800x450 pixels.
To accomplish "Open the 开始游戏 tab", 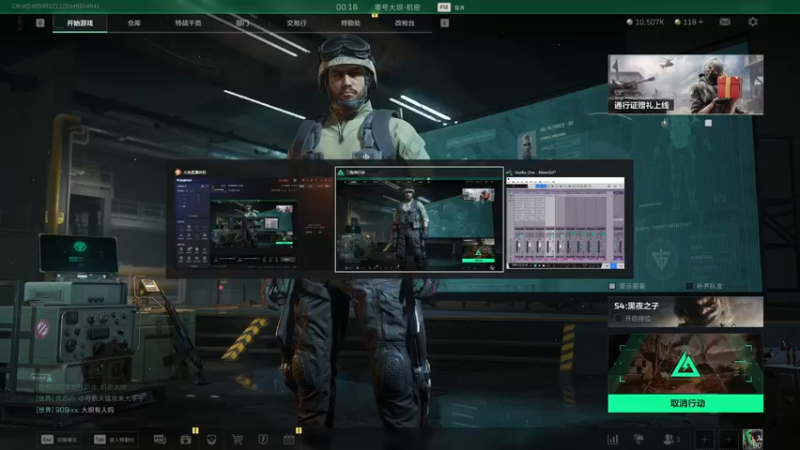I will click(x=80, y=23).
